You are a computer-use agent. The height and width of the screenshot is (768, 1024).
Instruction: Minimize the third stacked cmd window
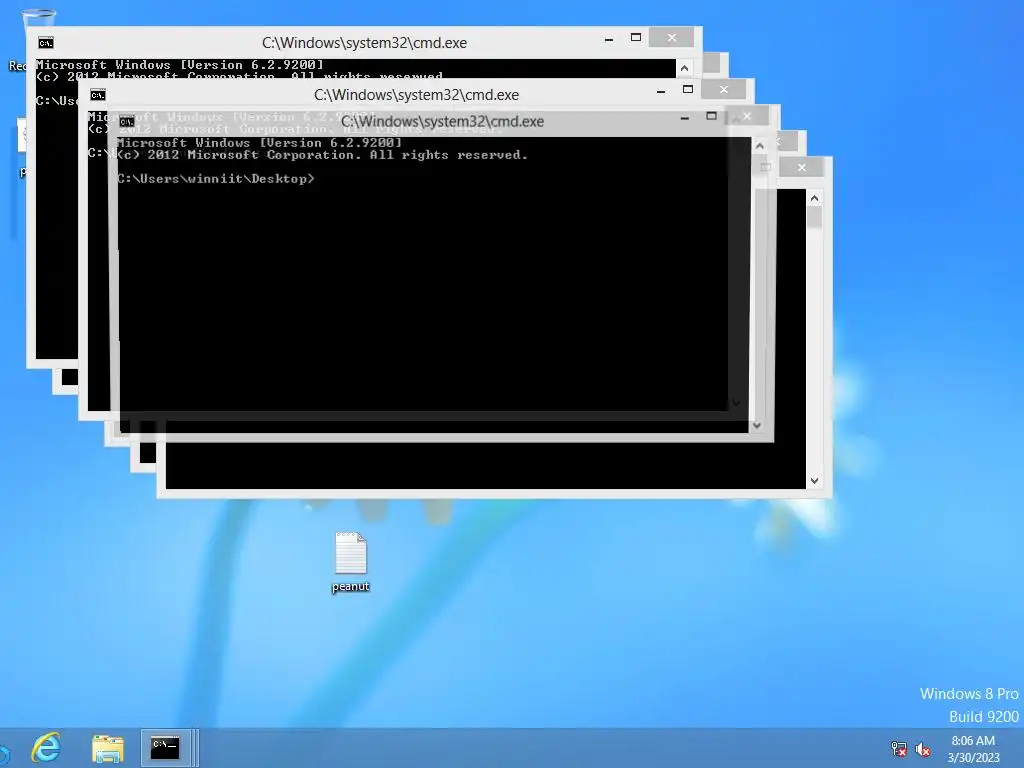click(661, 91)
